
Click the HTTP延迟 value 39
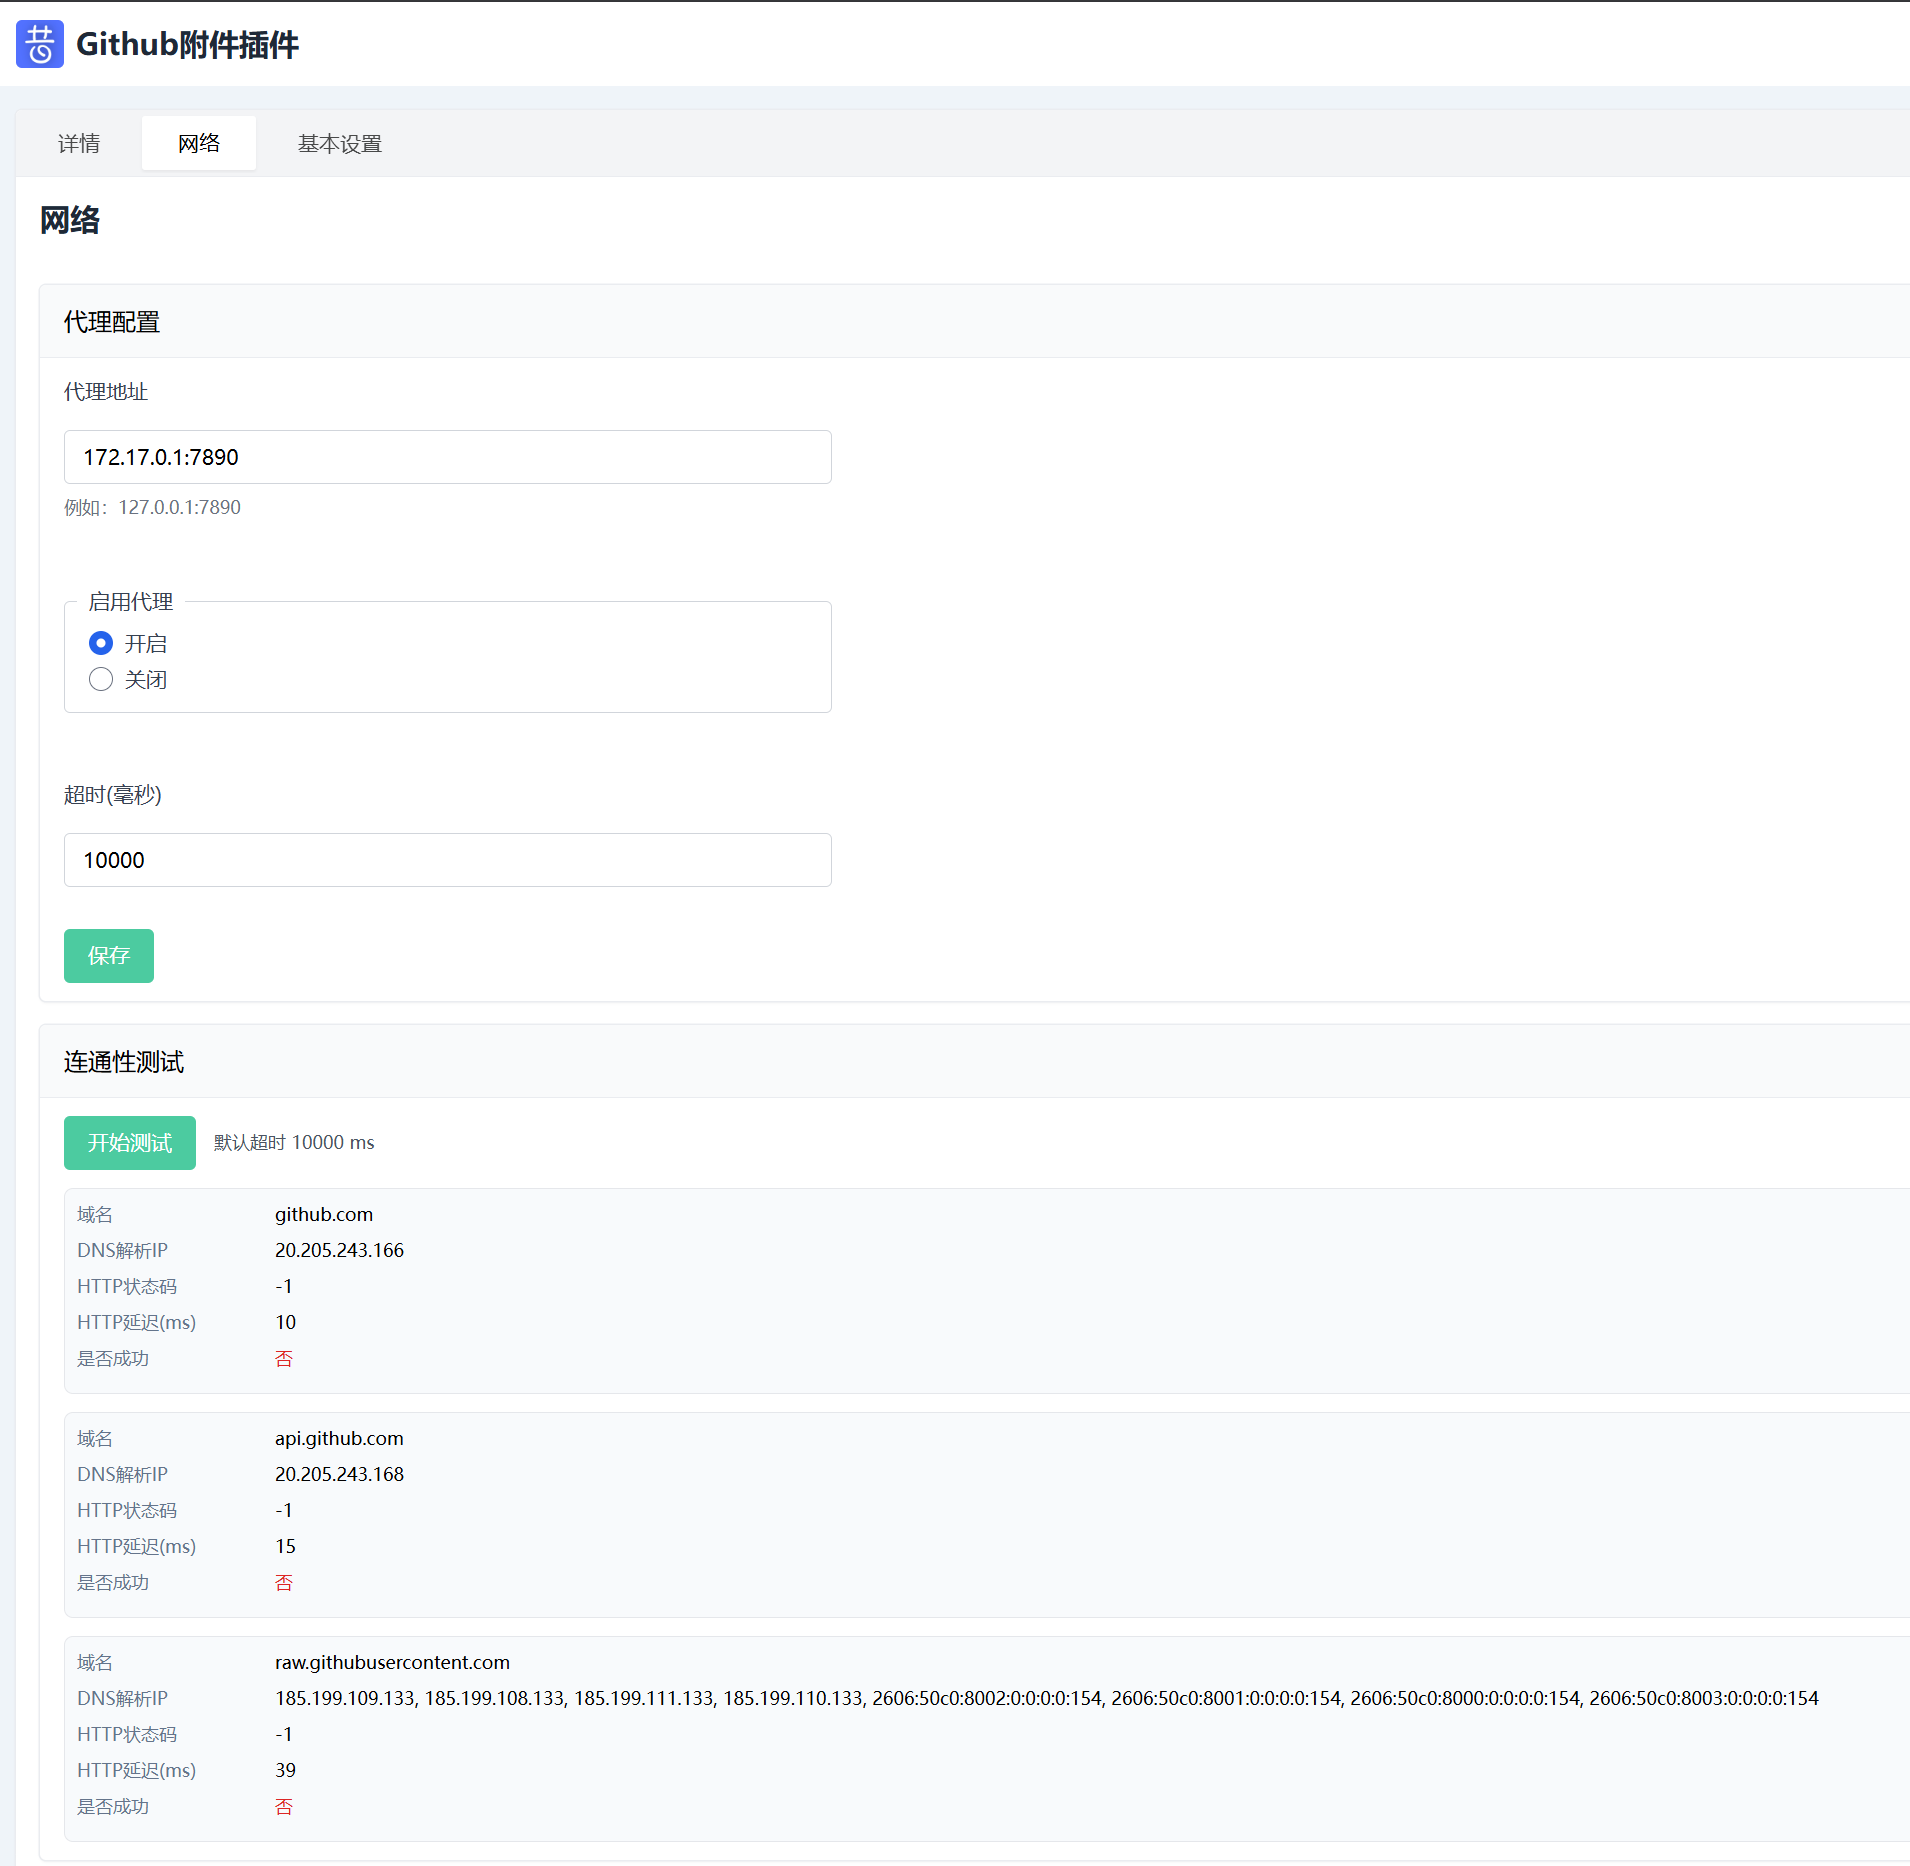[285, 1771]
